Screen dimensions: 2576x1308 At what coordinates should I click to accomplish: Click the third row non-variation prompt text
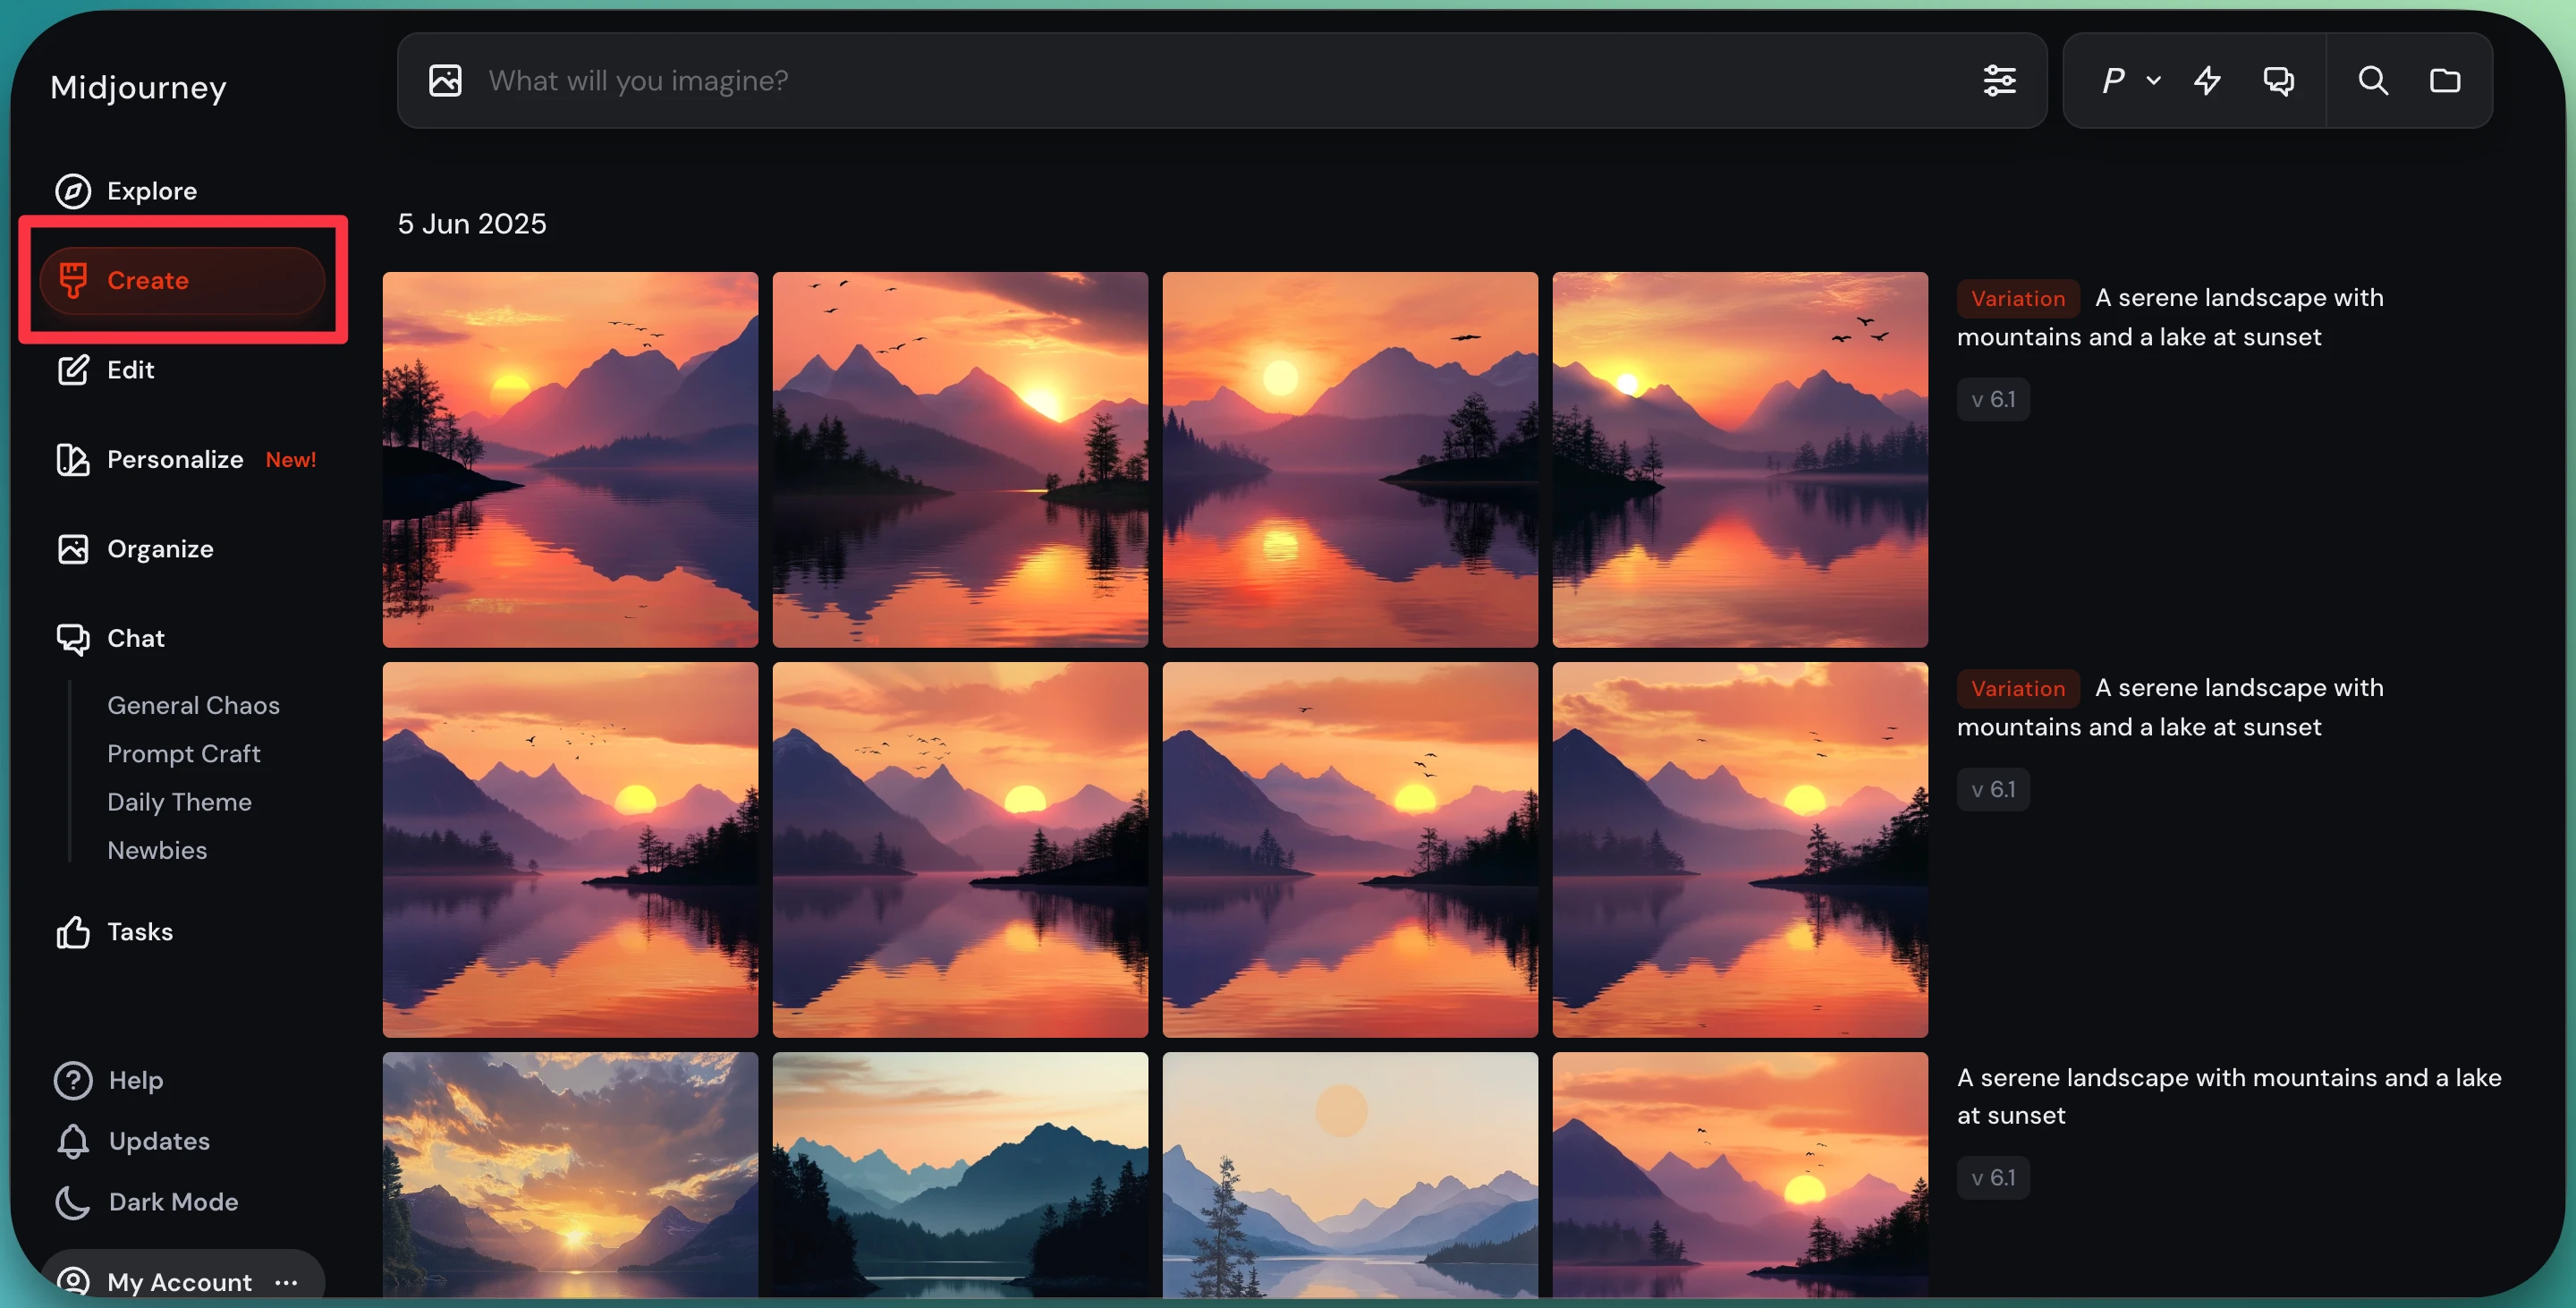pyautogui.click(x=2229, y=1096)
